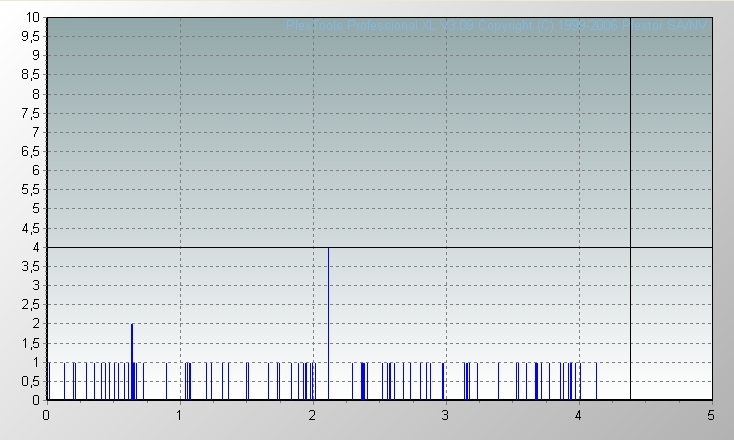This screenshot has width=734, height=440.
Task: Click the X-axis label 3
Action: tap(445, 414)
